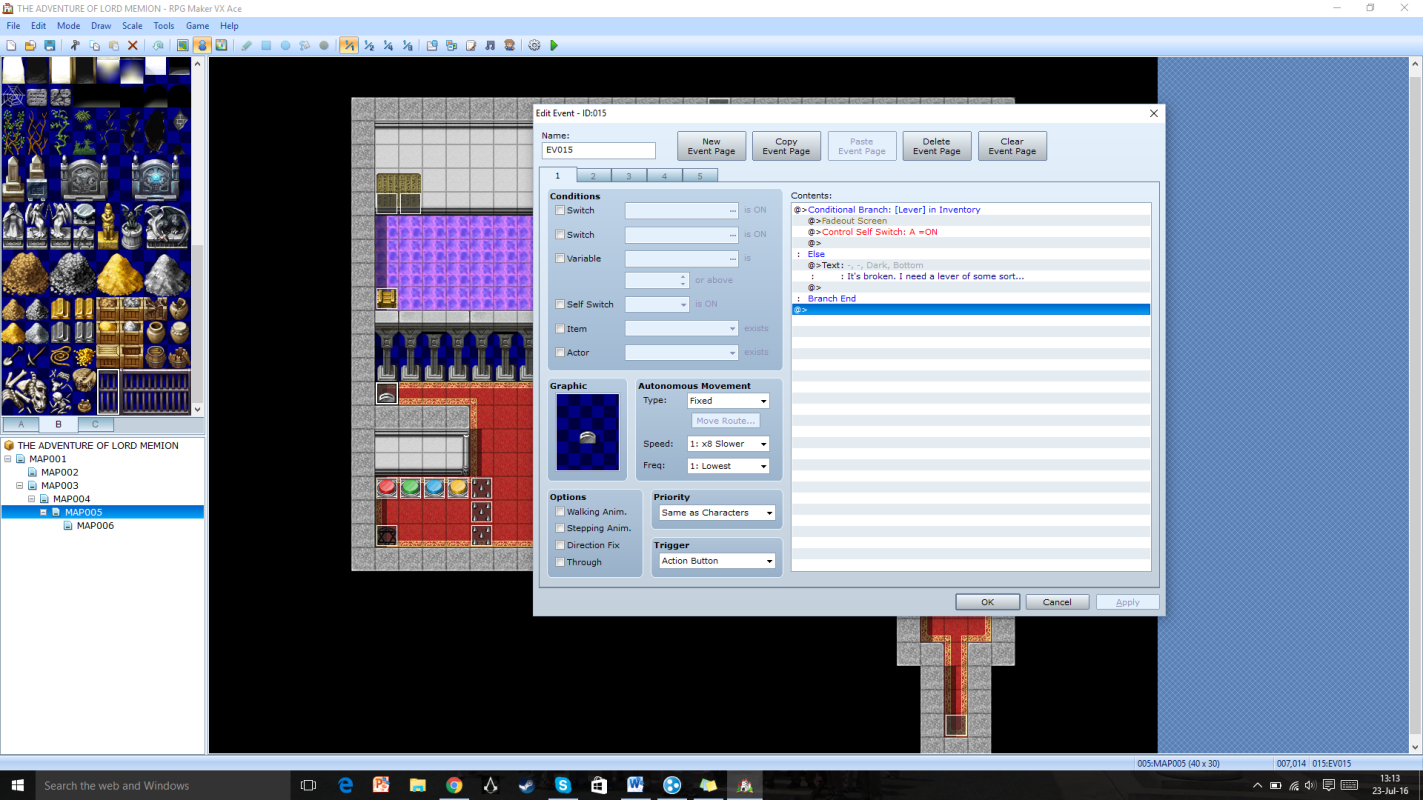
Task: Enable the Variable condition checkbox
Action: pyautogui.click(x=560, y=259)
